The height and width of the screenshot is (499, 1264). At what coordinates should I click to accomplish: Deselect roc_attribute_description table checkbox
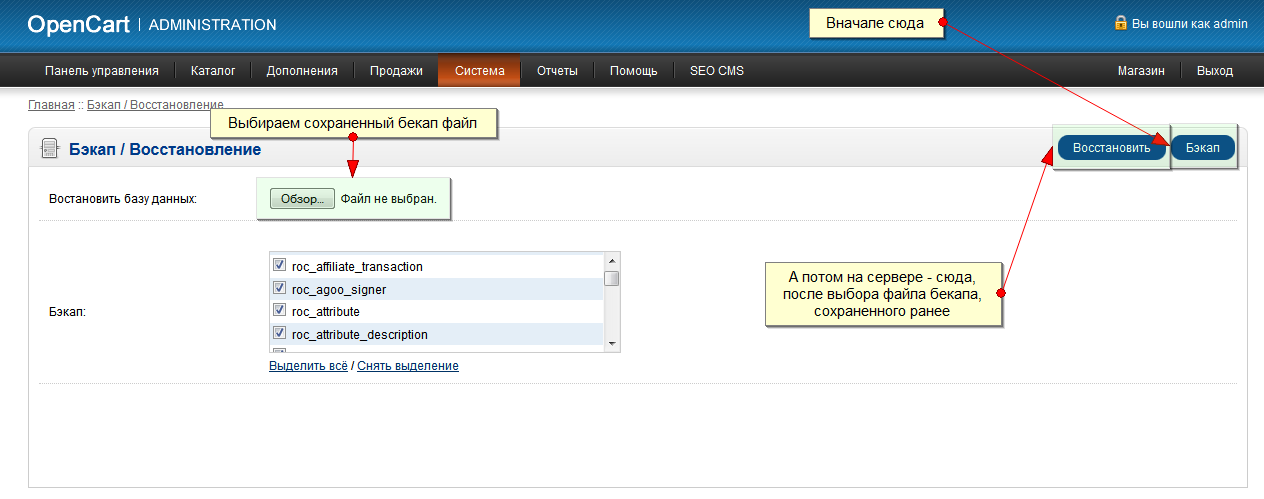click(280, 333)
